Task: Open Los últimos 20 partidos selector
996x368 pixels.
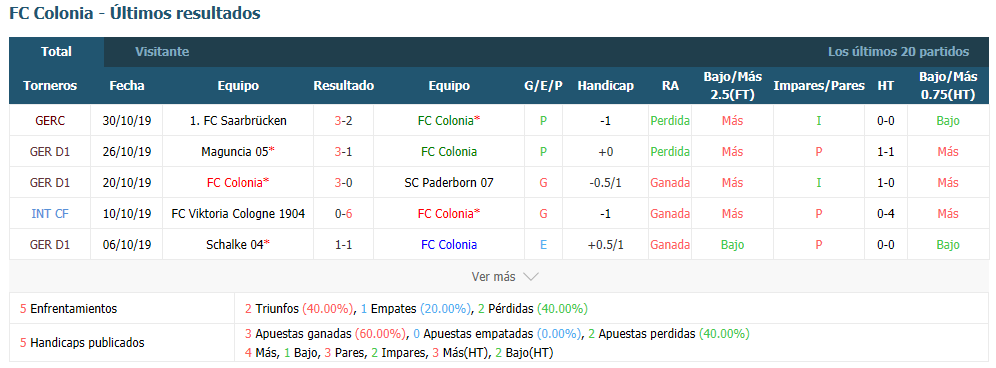Action: pyautogui.click(x=898, y=52)
